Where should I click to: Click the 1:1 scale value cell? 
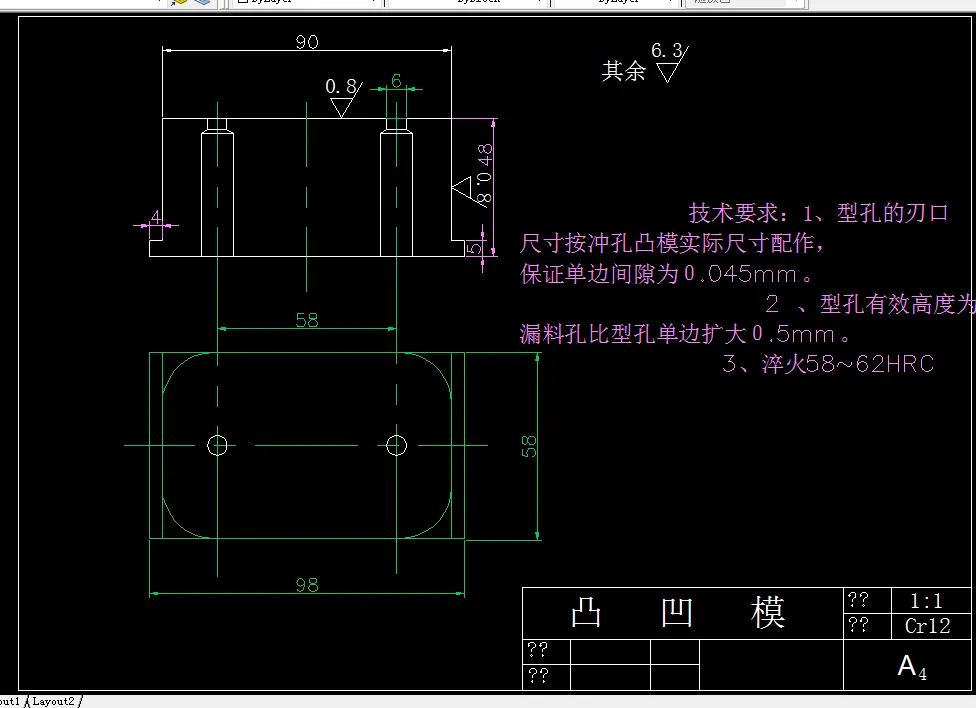coord(927,601)
